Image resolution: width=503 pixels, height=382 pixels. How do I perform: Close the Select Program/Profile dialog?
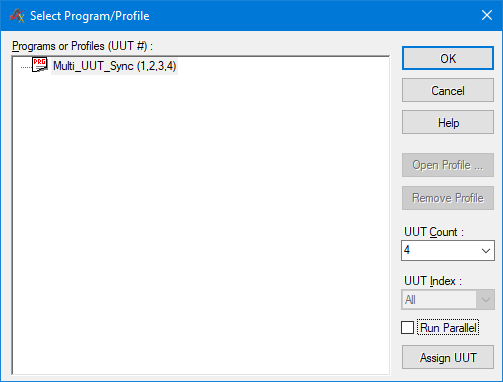point(487,15)
